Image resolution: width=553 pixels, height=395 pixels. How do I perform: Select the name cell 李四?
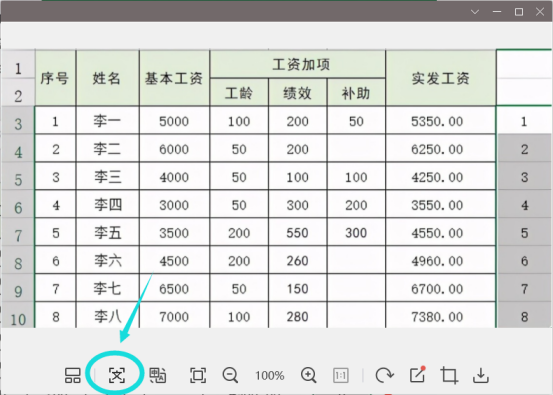pyautogui.click(x=108, y=204)
